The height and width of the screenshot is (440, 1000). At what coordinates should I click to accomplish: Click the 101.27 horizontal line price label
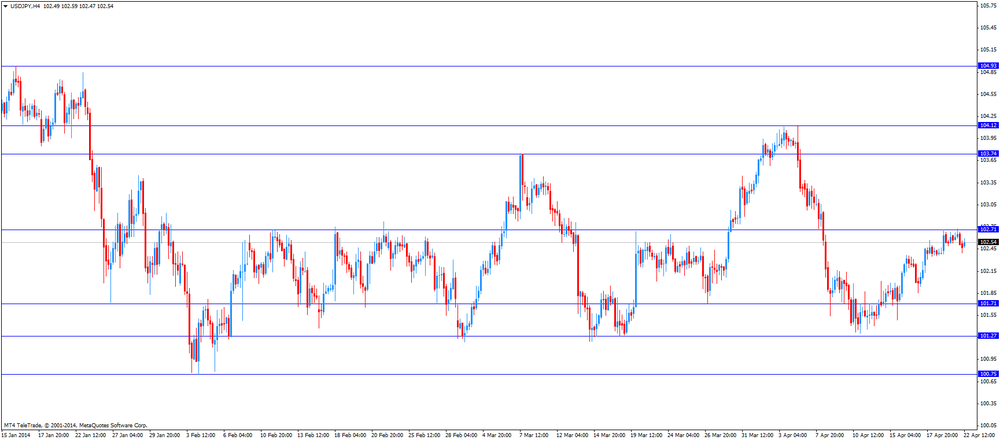(988, 335)
